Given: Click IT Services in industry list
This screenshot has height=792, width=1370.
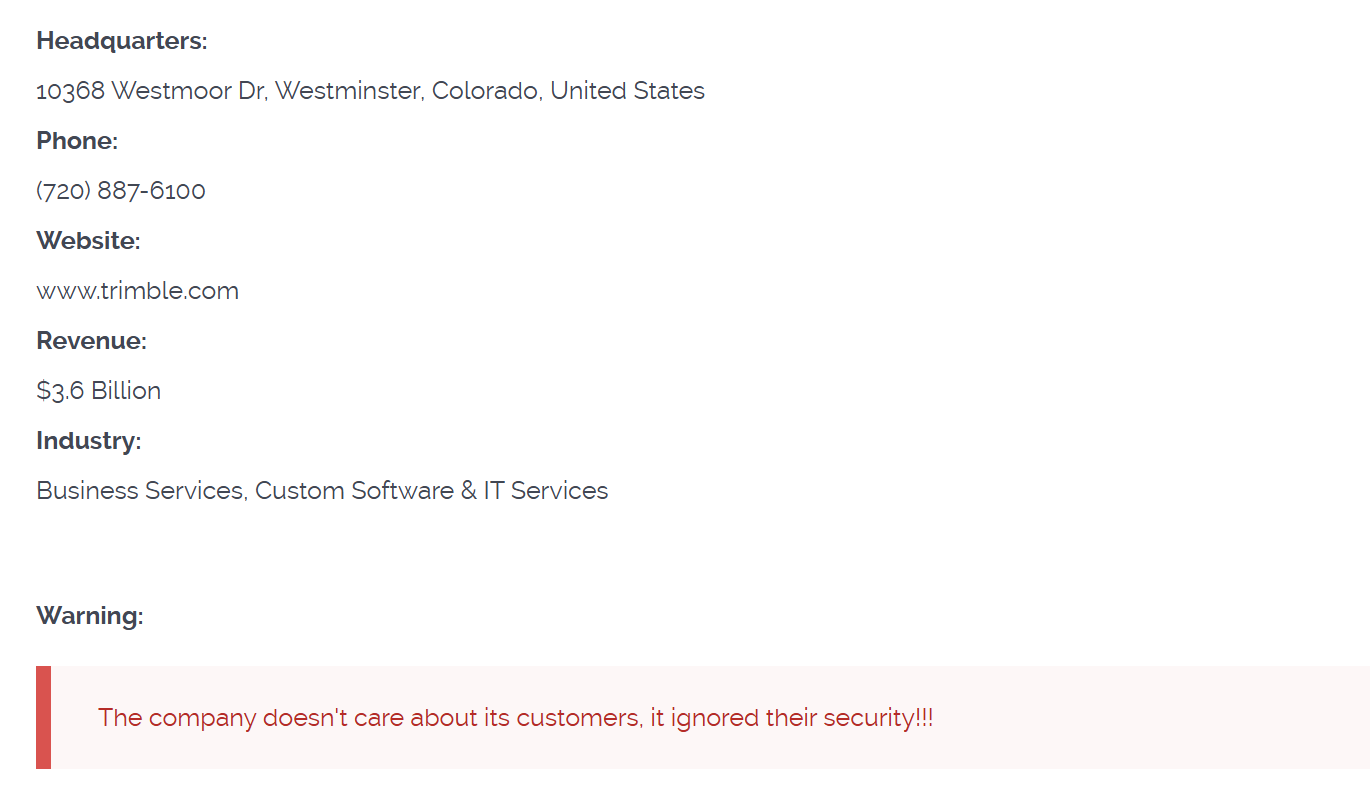Looking at the screenshot, I should 546,491.
